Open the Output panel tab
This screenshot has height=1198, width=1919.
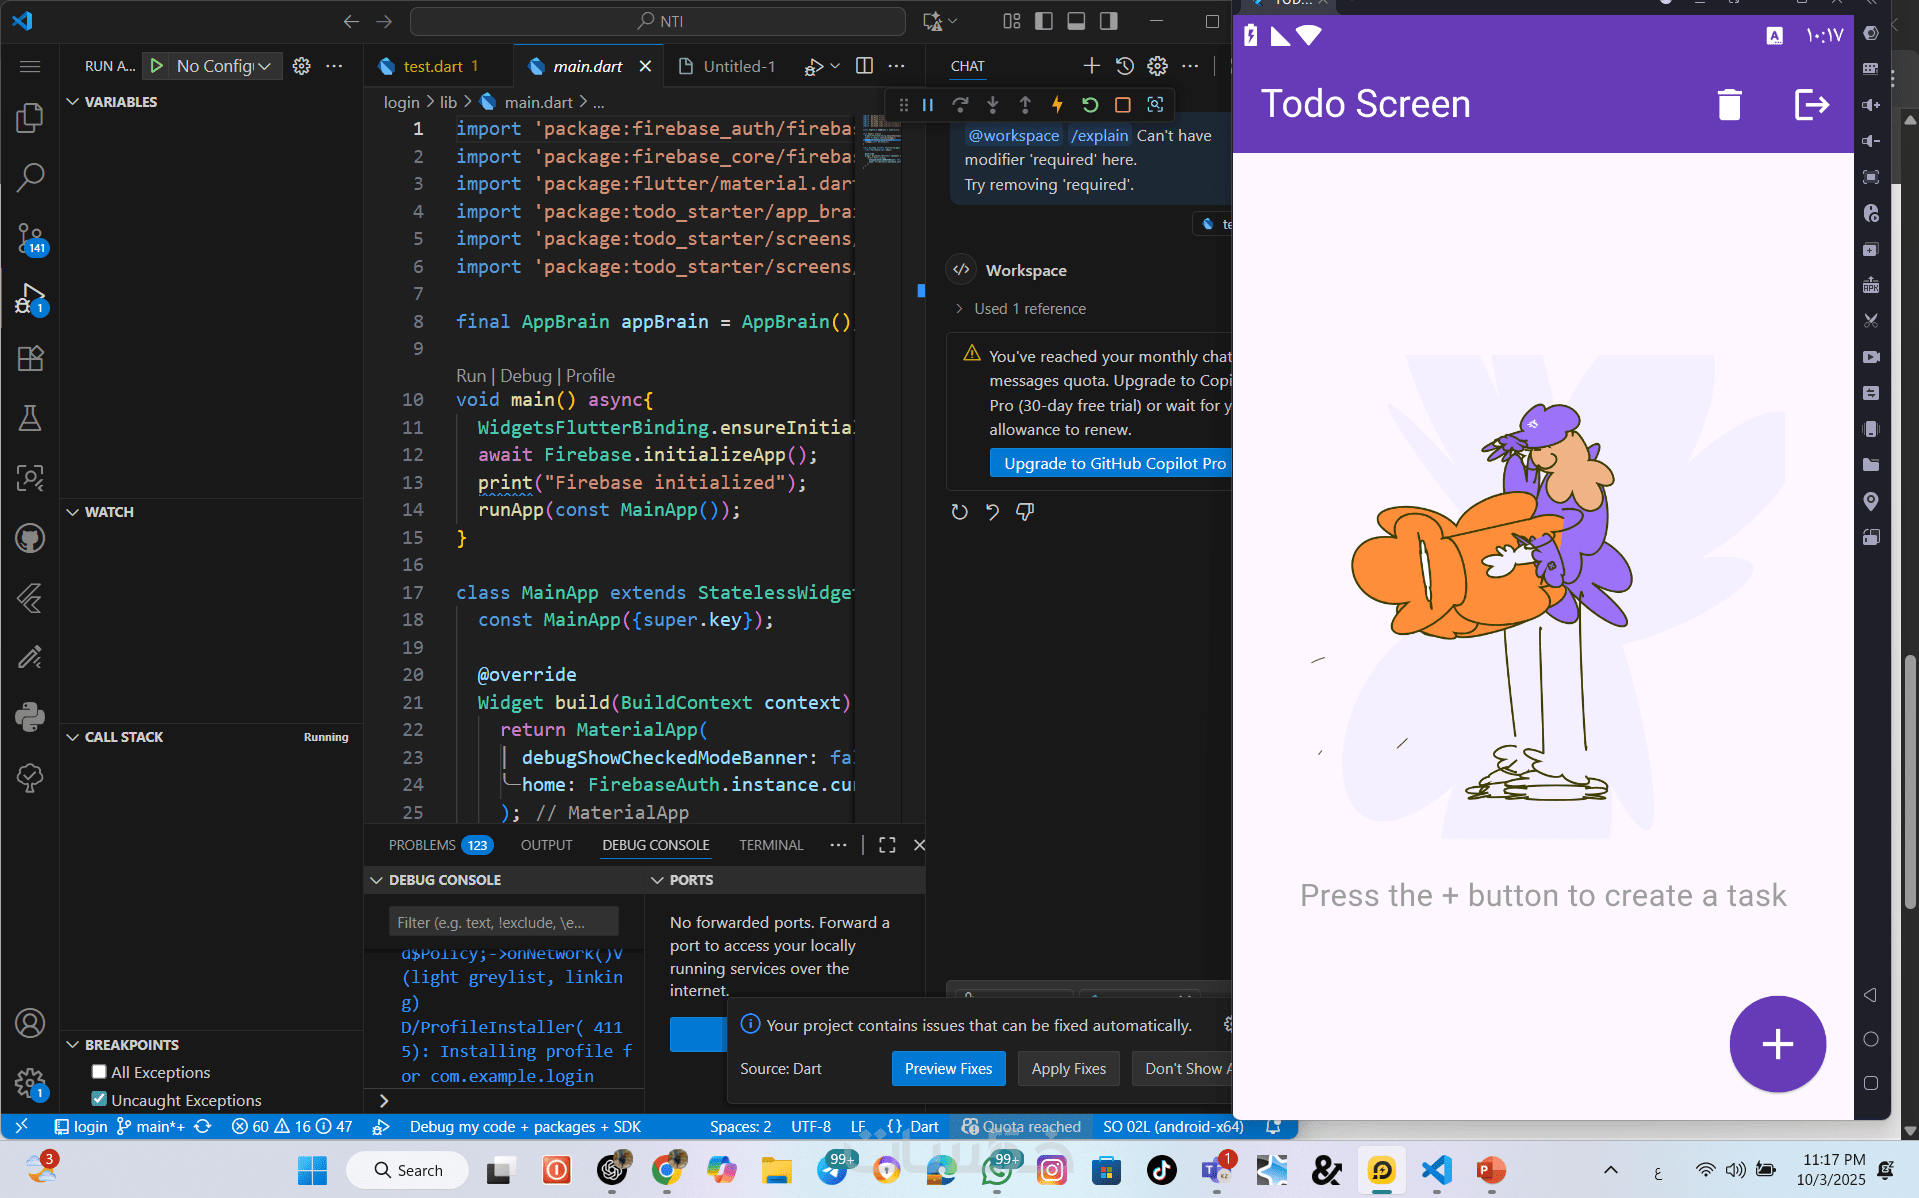(x=546, y=845)
